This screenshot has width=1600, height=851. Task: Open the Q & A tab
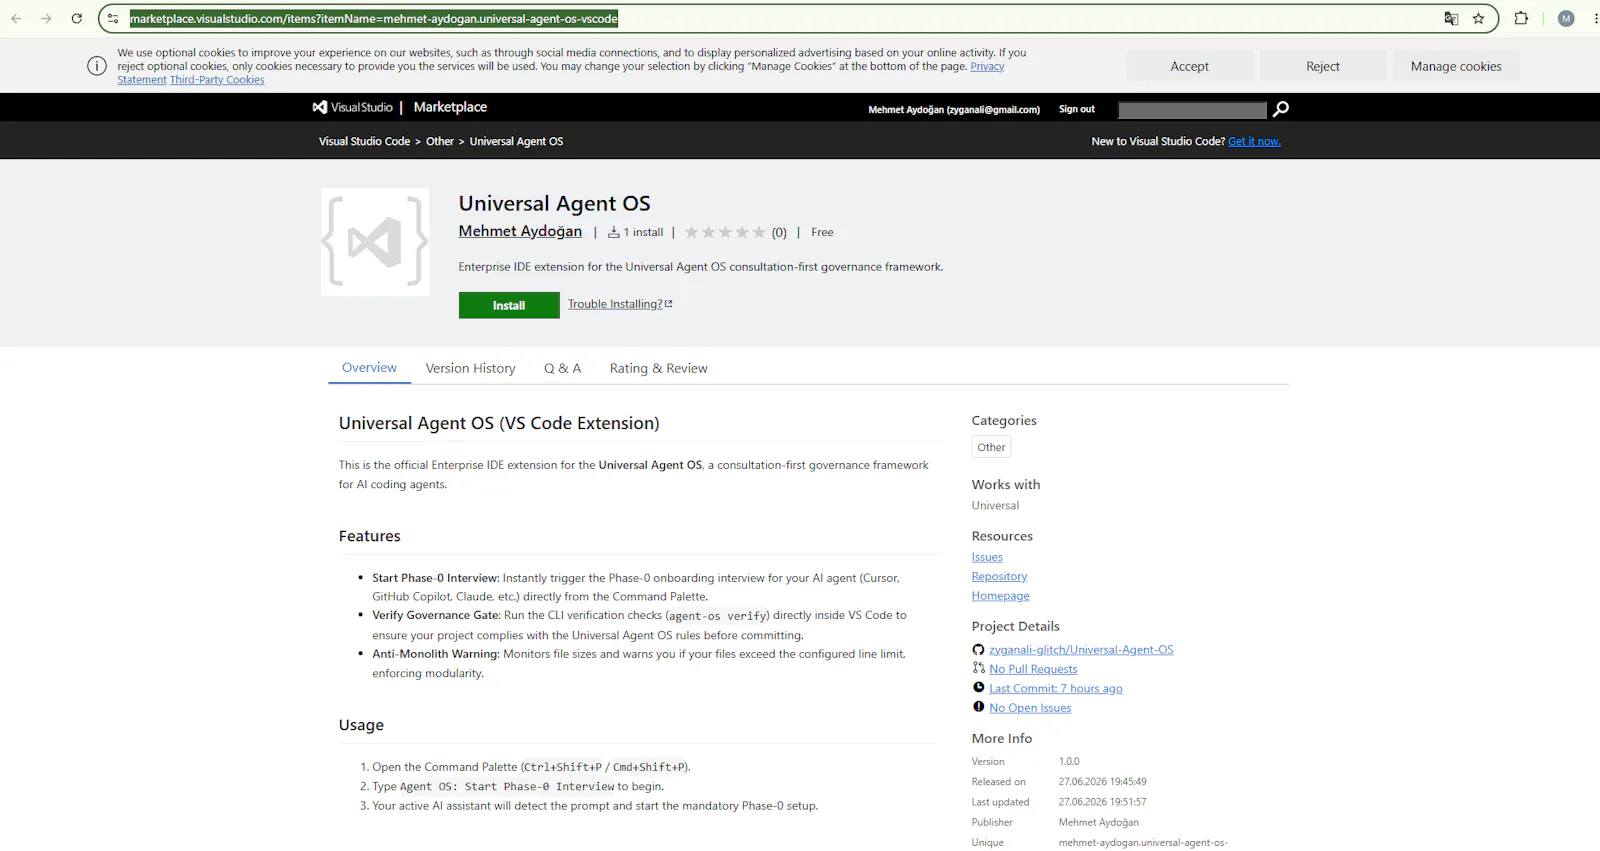coord(562,368)
